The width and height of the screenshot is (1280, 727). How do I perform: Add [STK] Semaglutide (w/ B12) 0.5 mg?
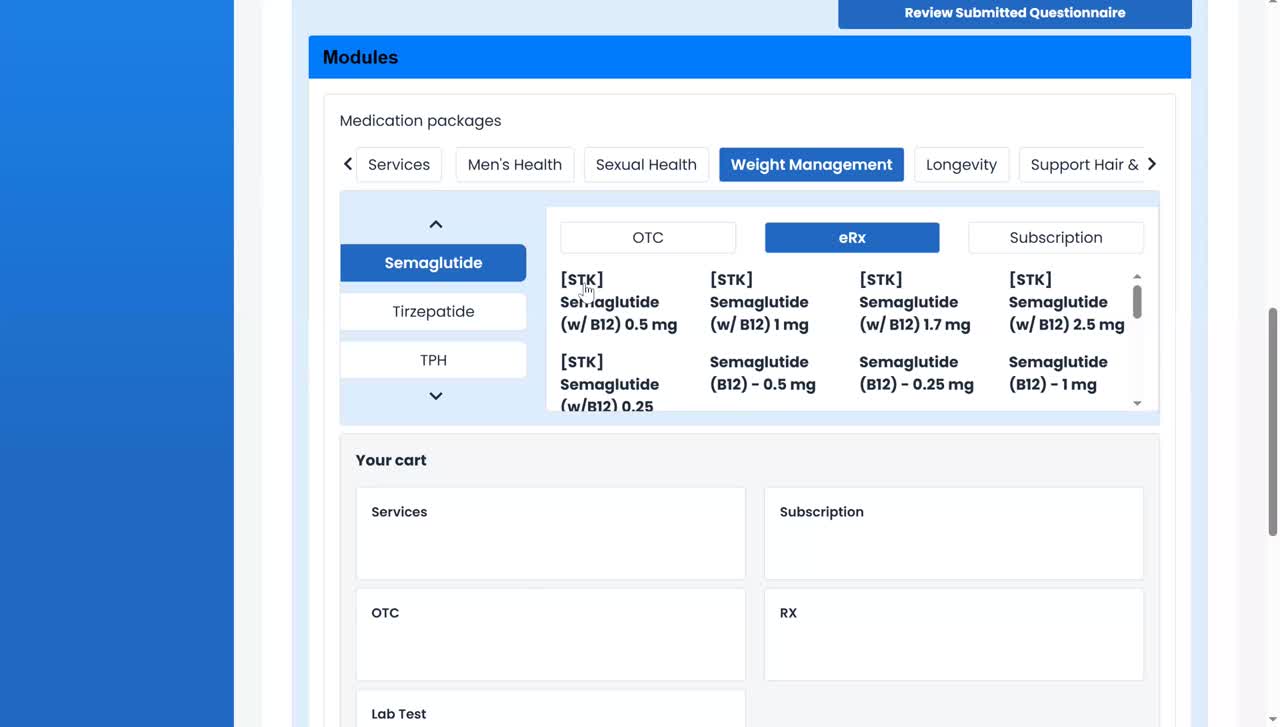coord(619,302)
